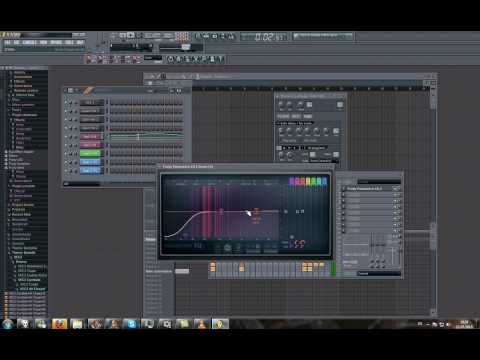
Task: Open Skype from the taskbar
Action: pos(131,323)
